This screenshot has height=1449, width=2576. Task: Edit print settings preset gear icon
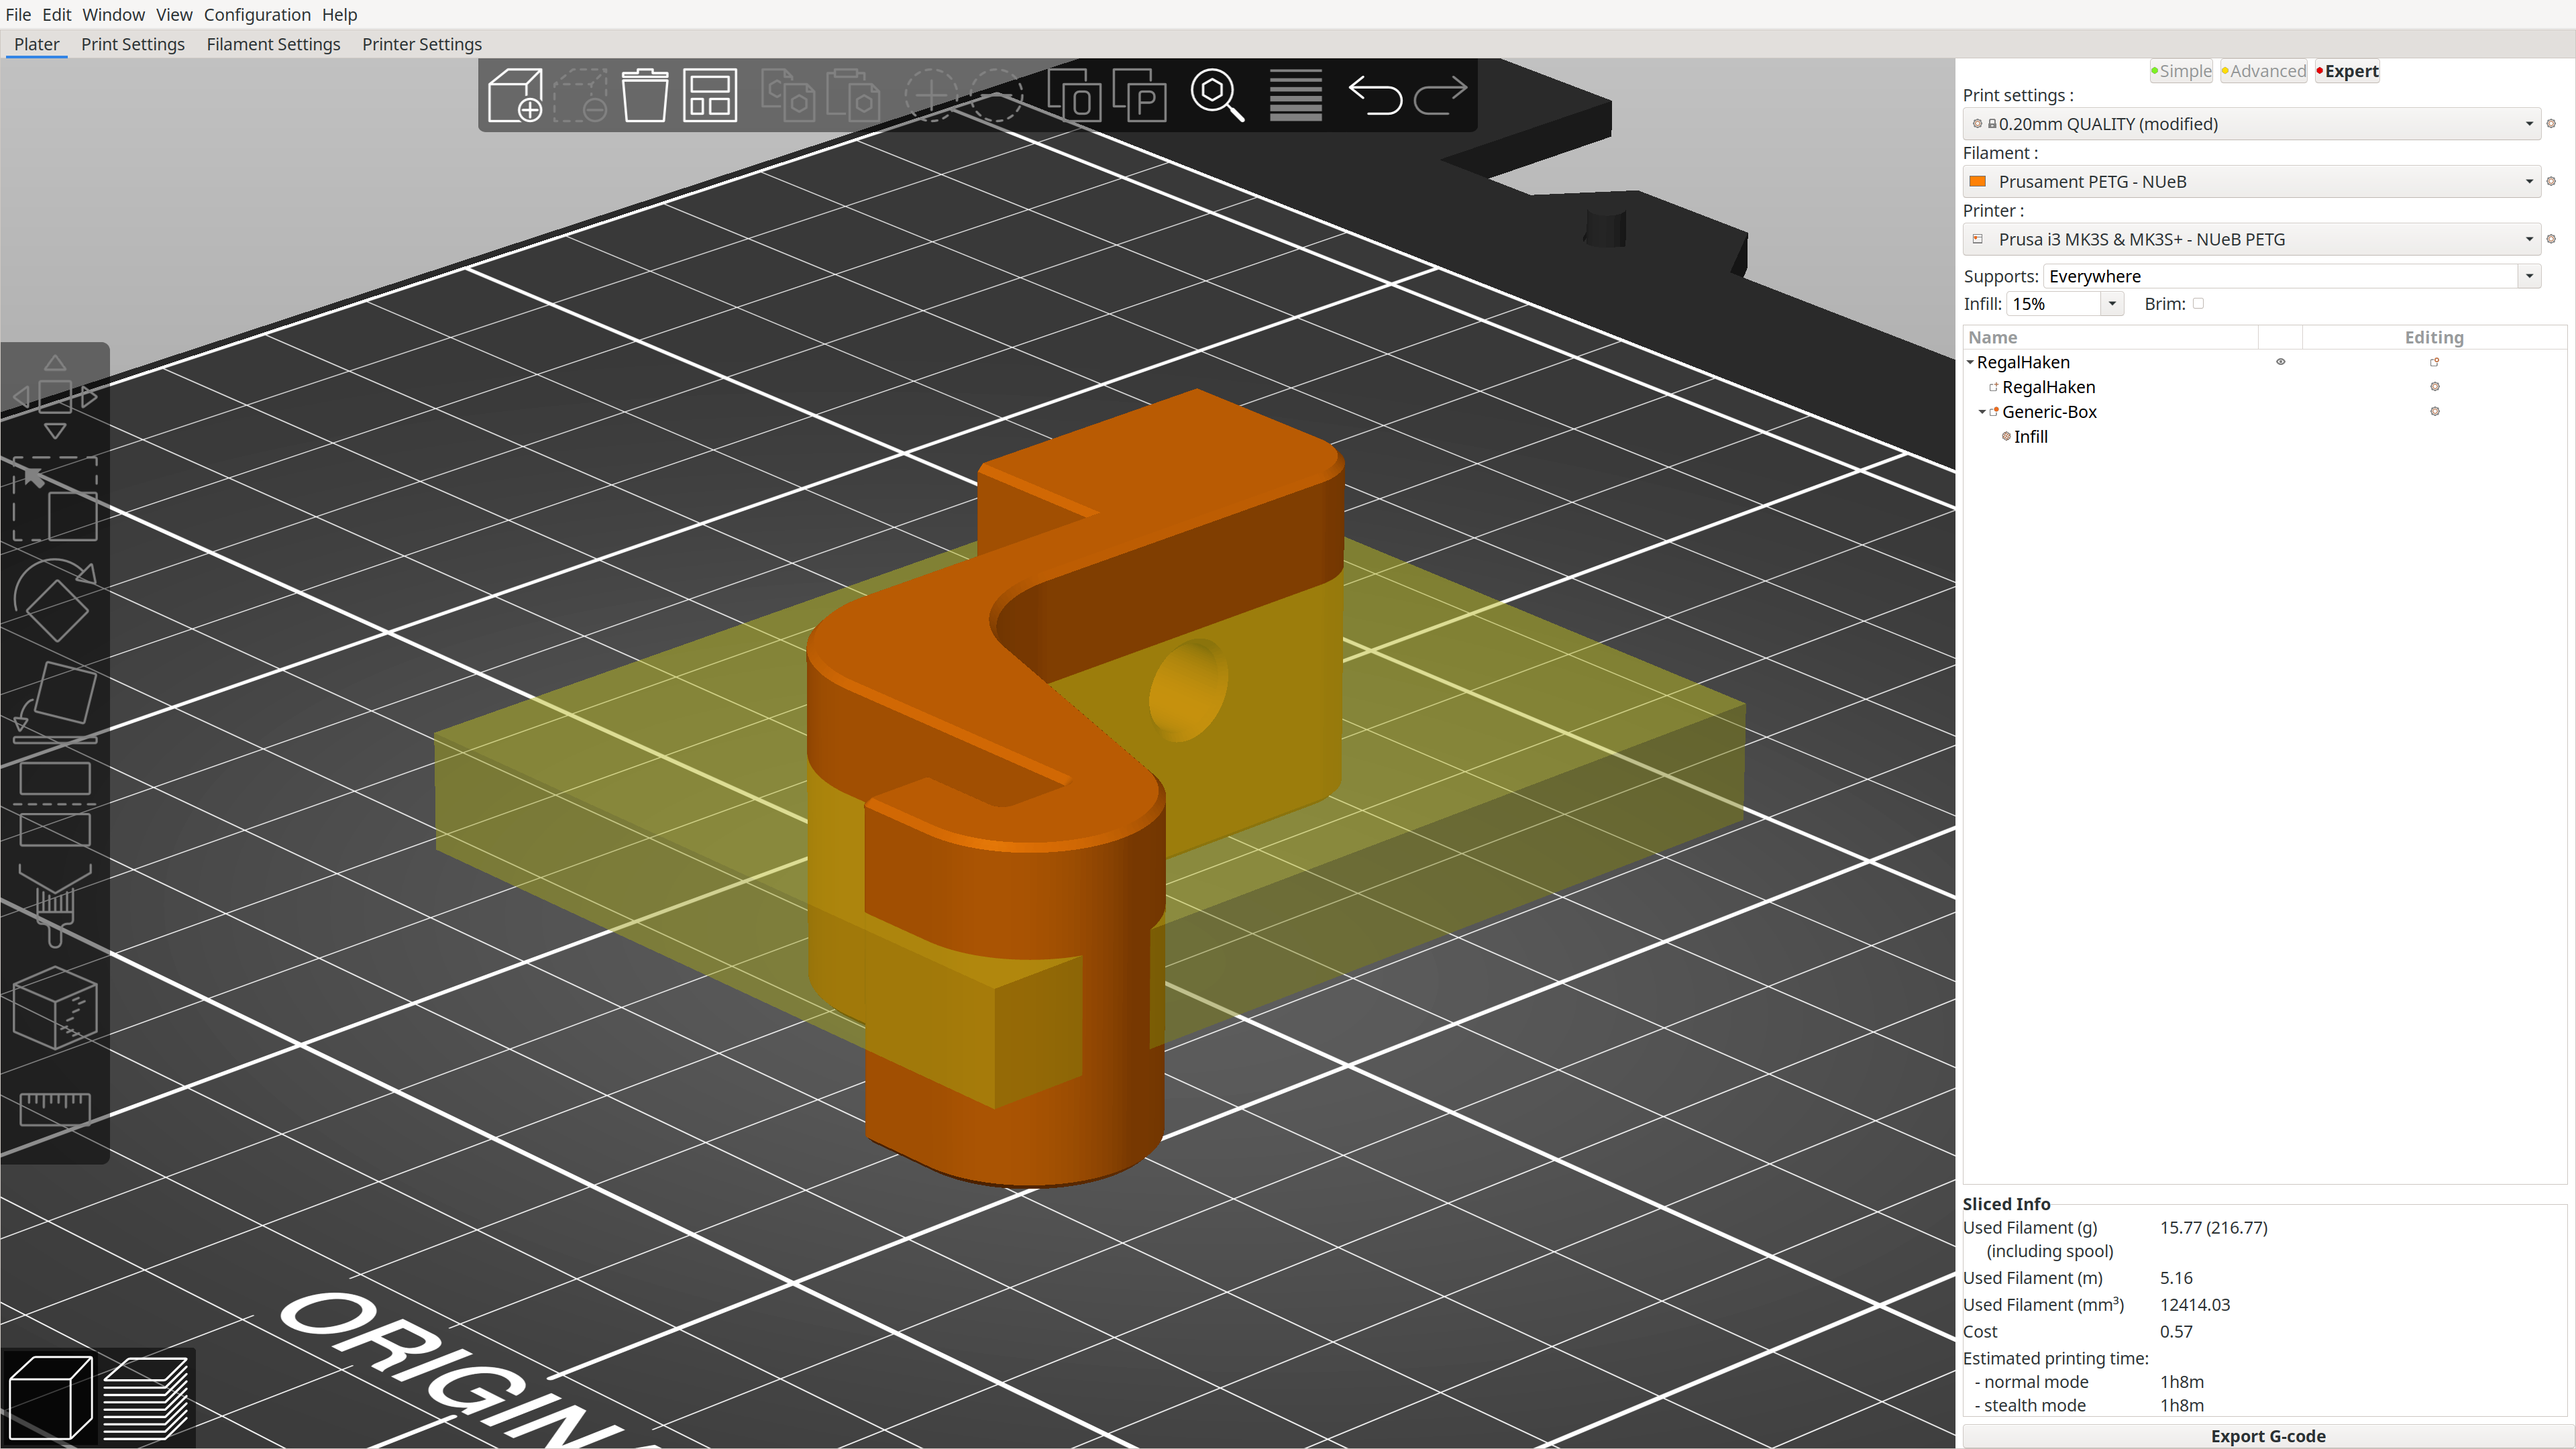pos(2551,124)
